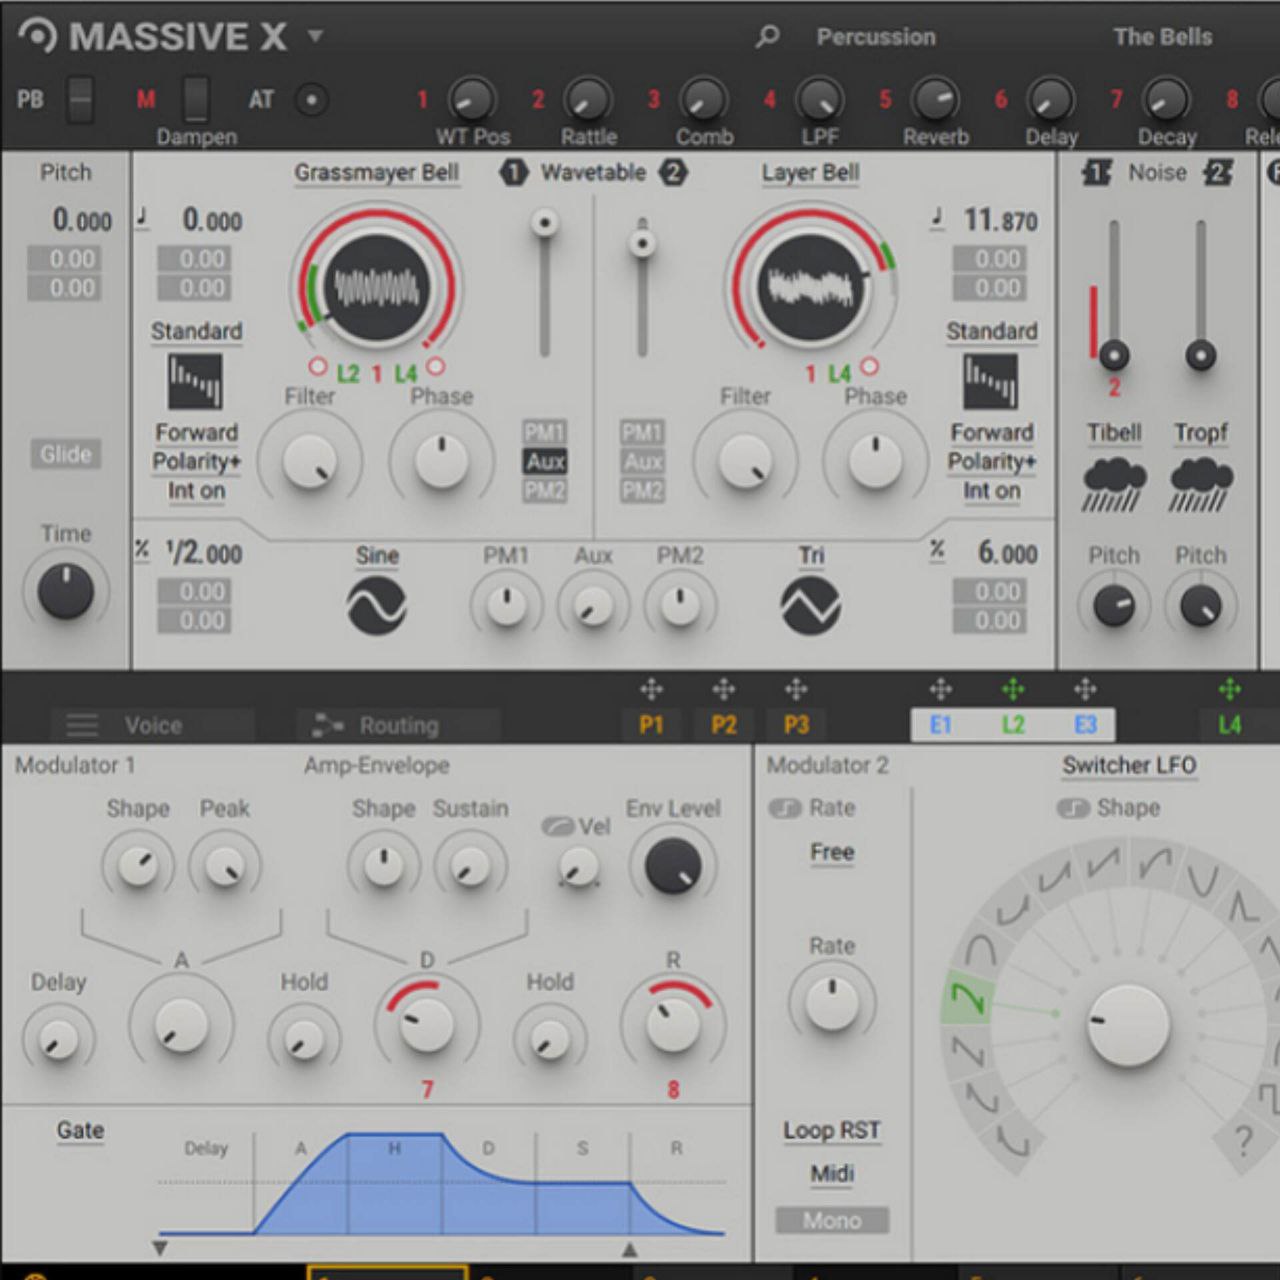Select the P3 performer tab
This screenshot has width=1280, height=1280.
pyautogui.click(x=796, y=724)
